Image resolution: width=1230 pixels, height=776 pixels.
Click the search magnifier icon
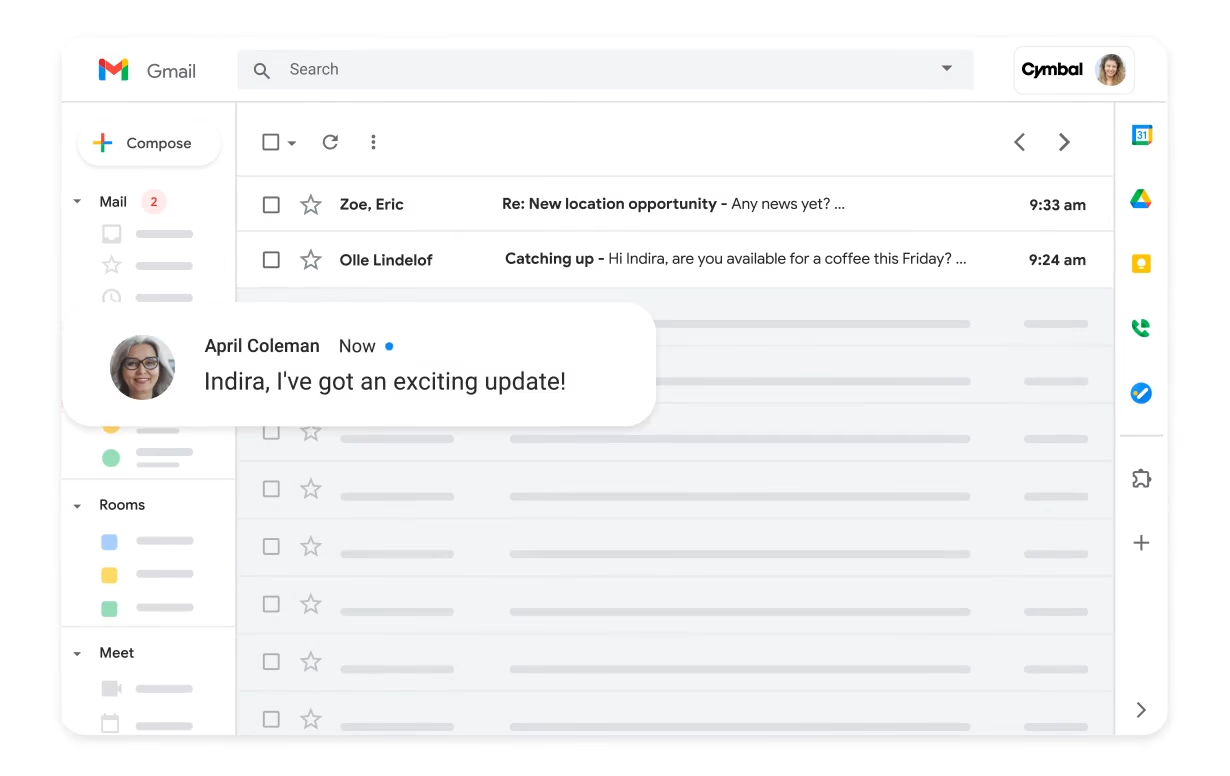[x=262, y=70]
